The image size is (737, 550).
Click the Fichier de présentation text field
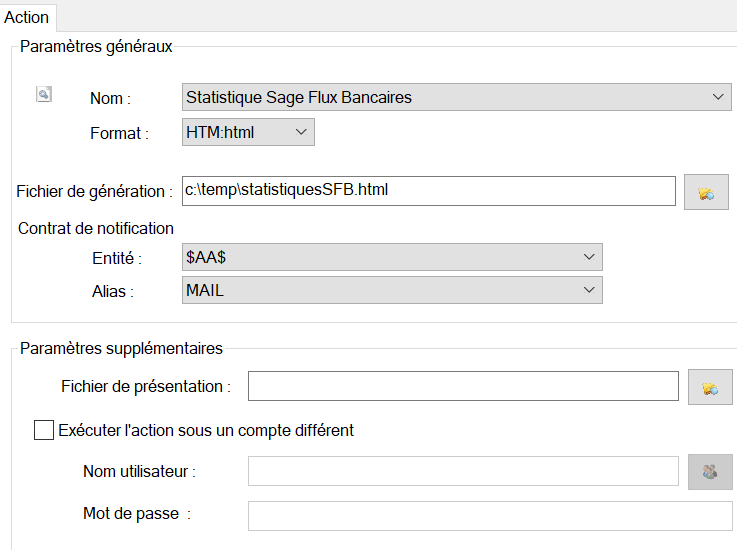[x=463, y=386]
